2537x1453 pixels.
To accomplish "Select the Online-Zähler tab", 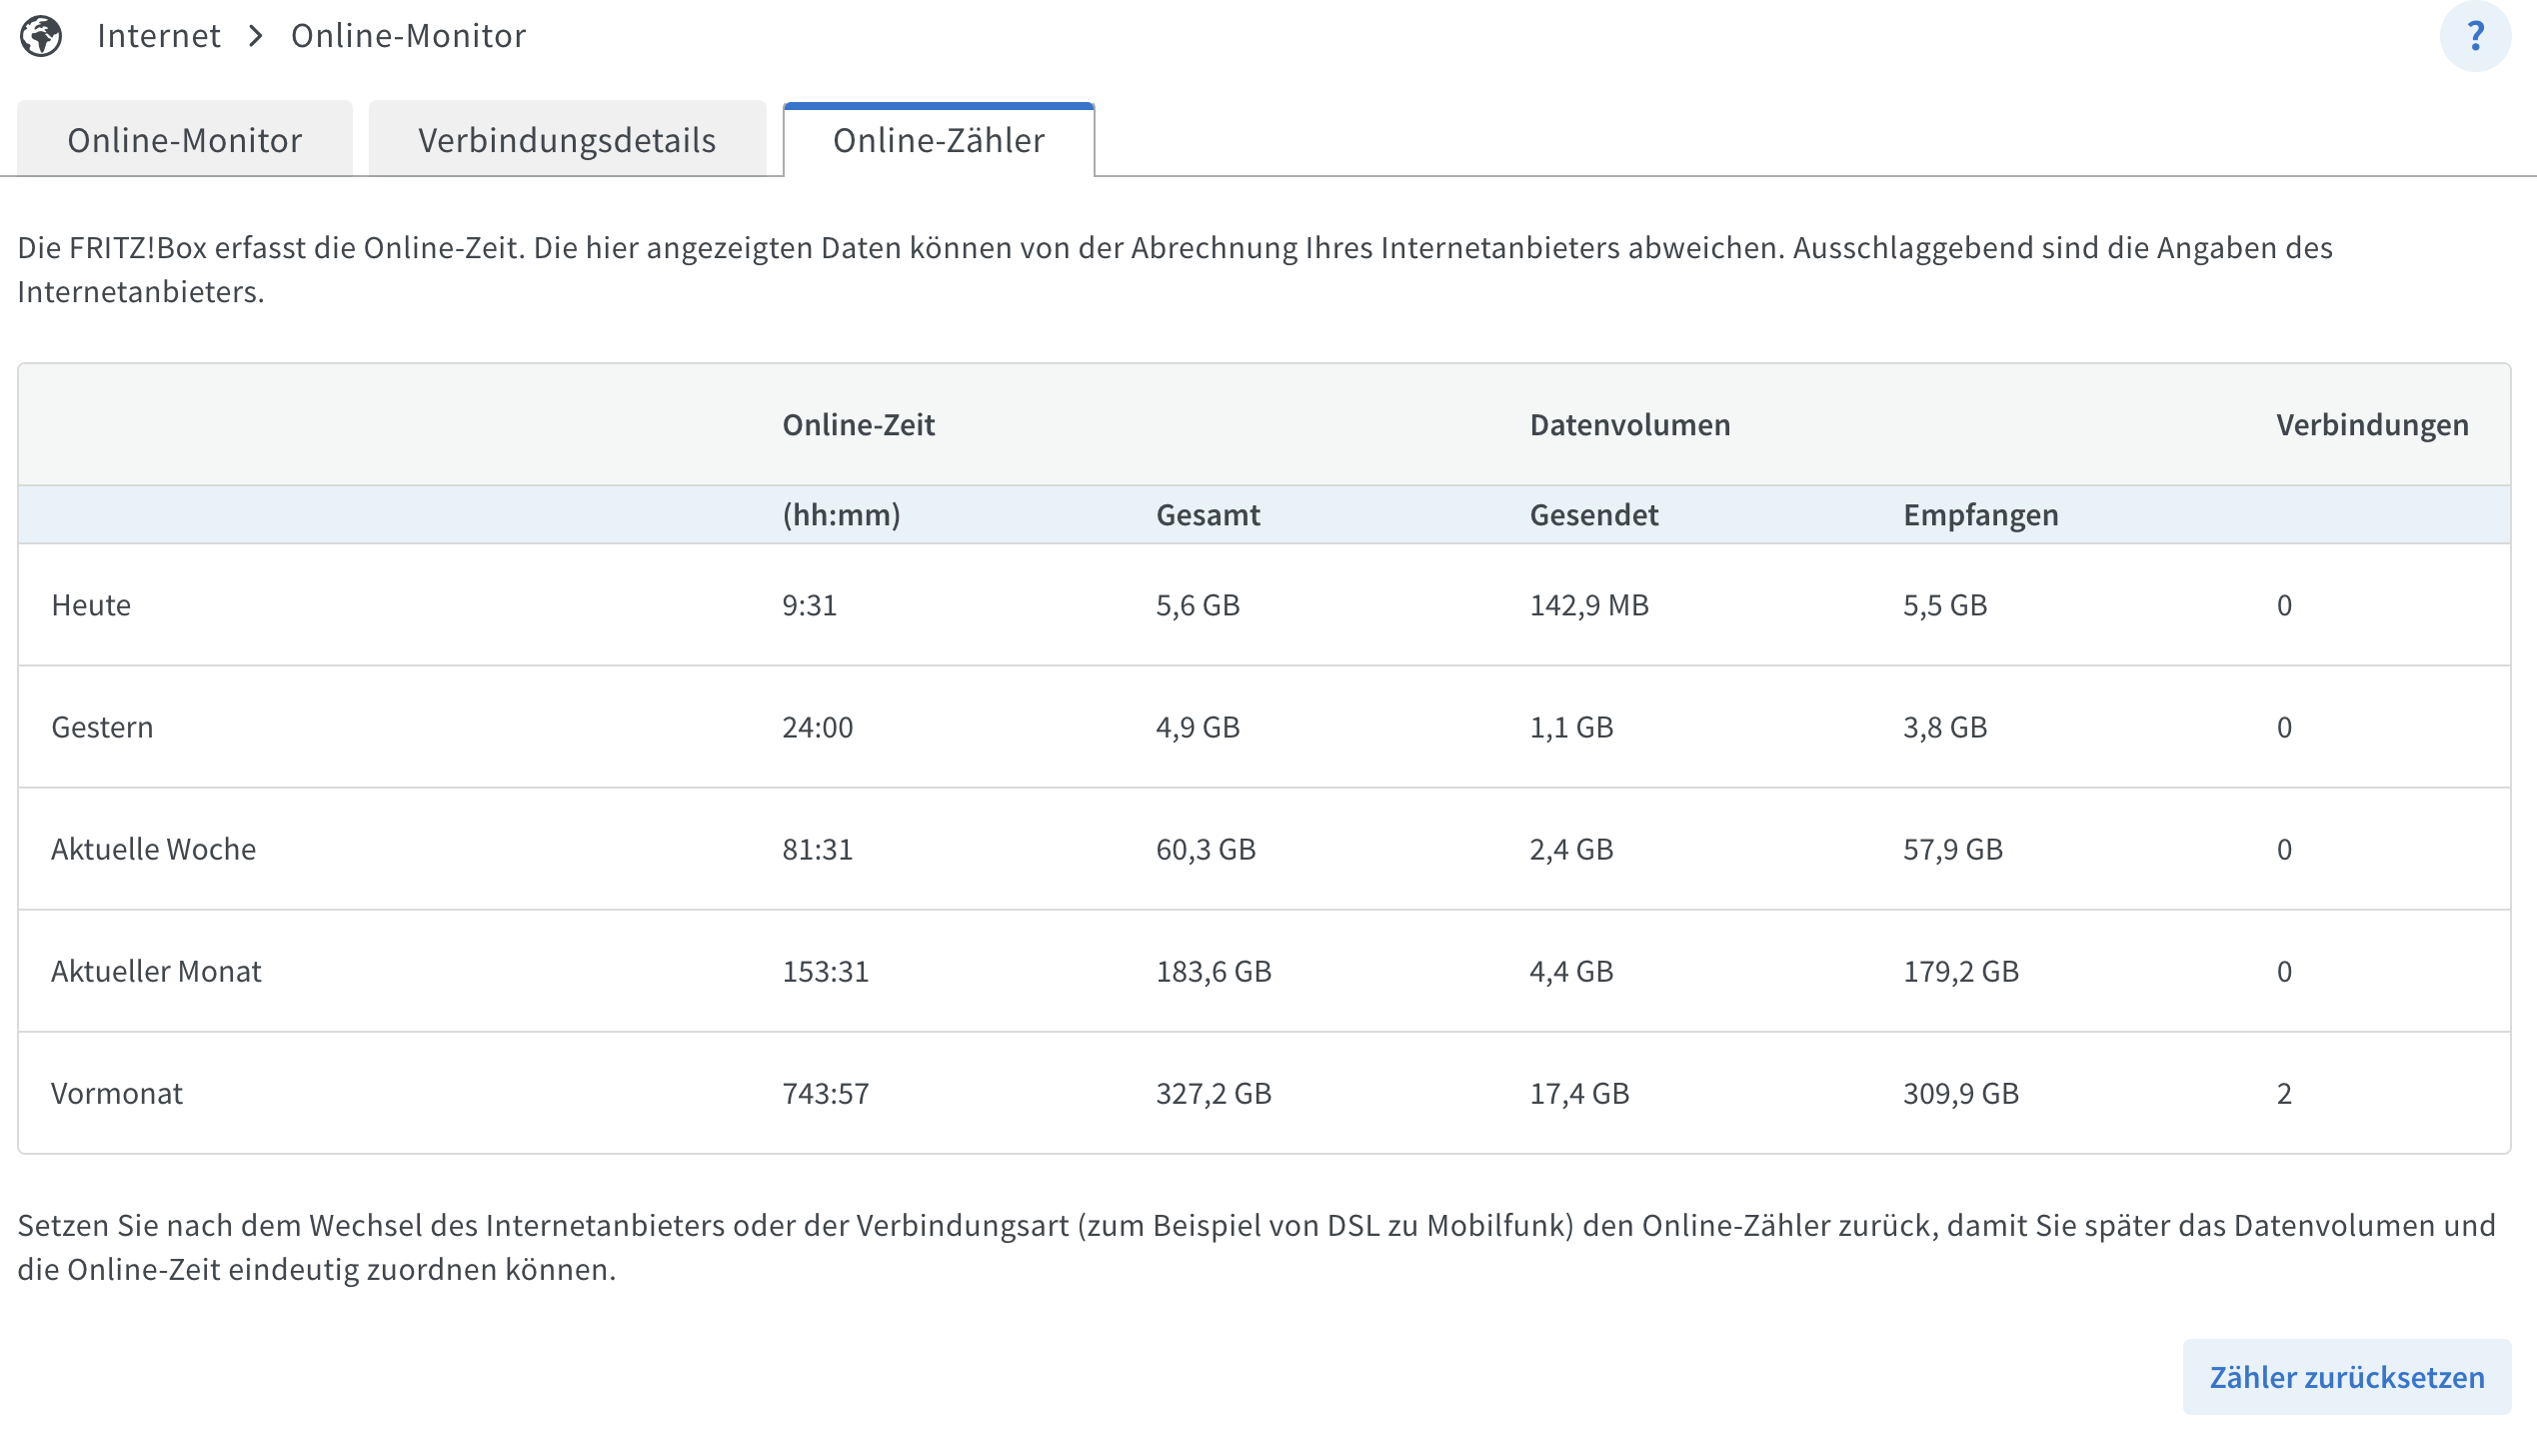I will click(x=938, y=140).
